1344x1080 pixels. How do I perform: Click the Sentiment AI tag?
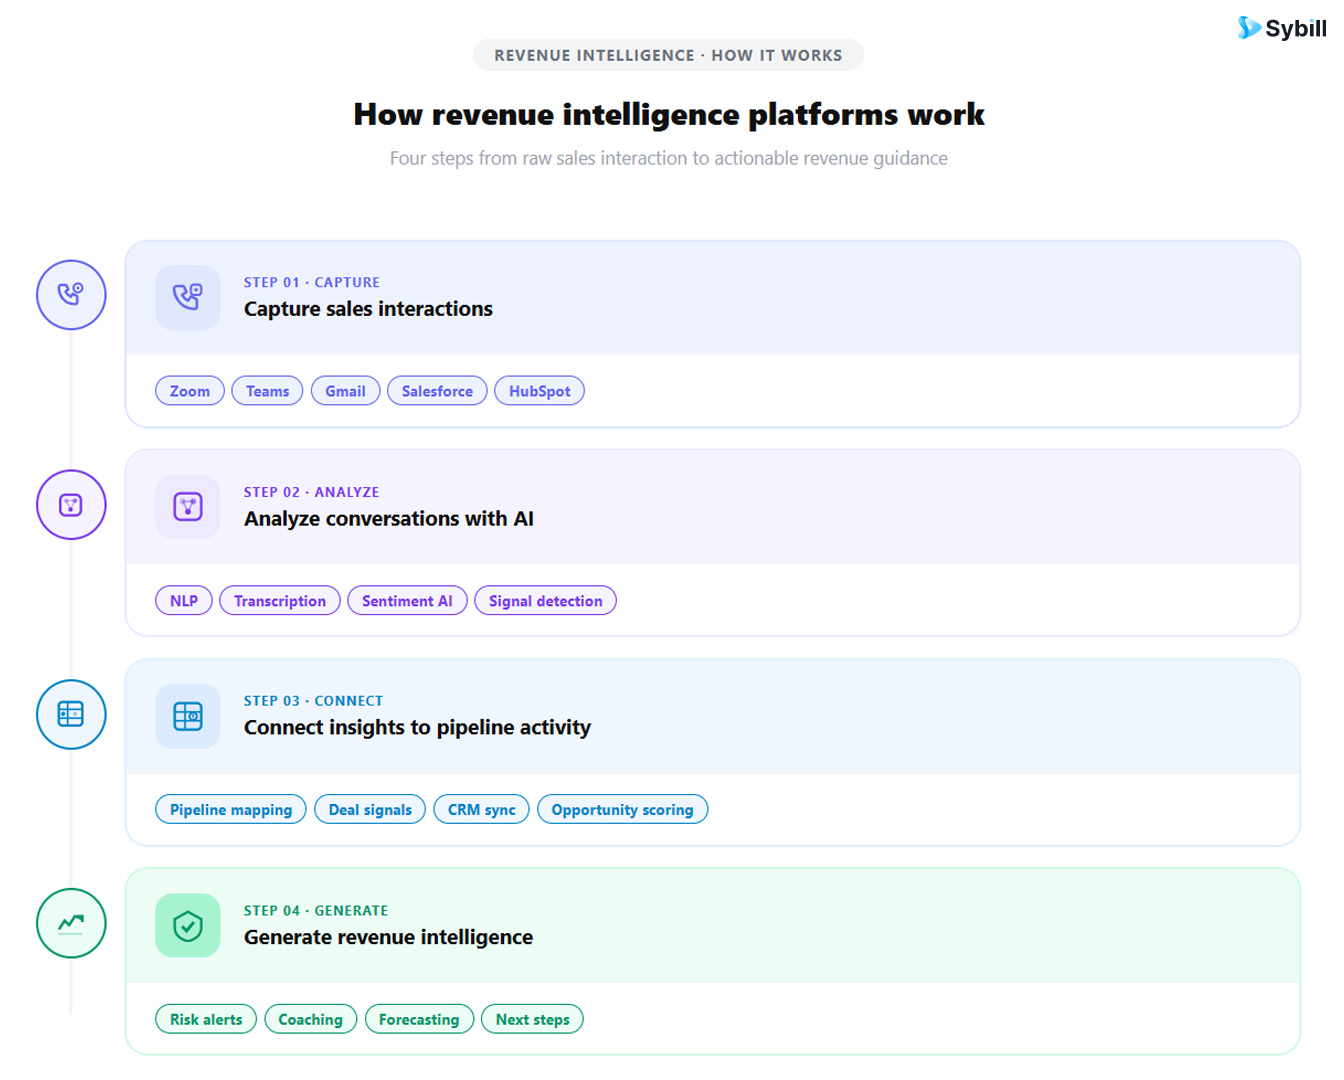click(x=407, y=601)
